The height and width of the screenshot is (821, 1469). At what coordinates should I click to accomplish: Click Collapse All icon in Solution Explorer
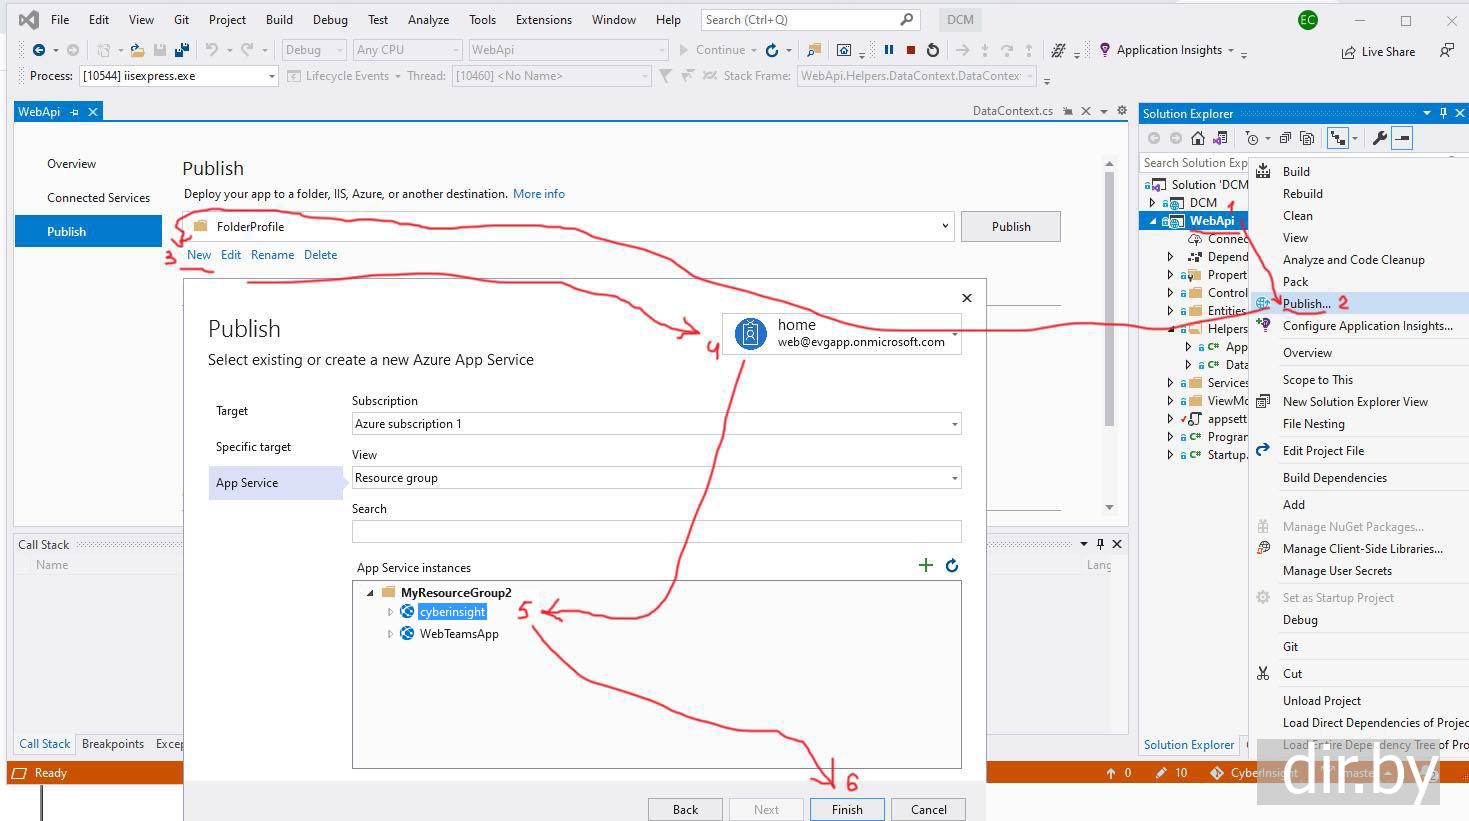[x=1285, y=139]
